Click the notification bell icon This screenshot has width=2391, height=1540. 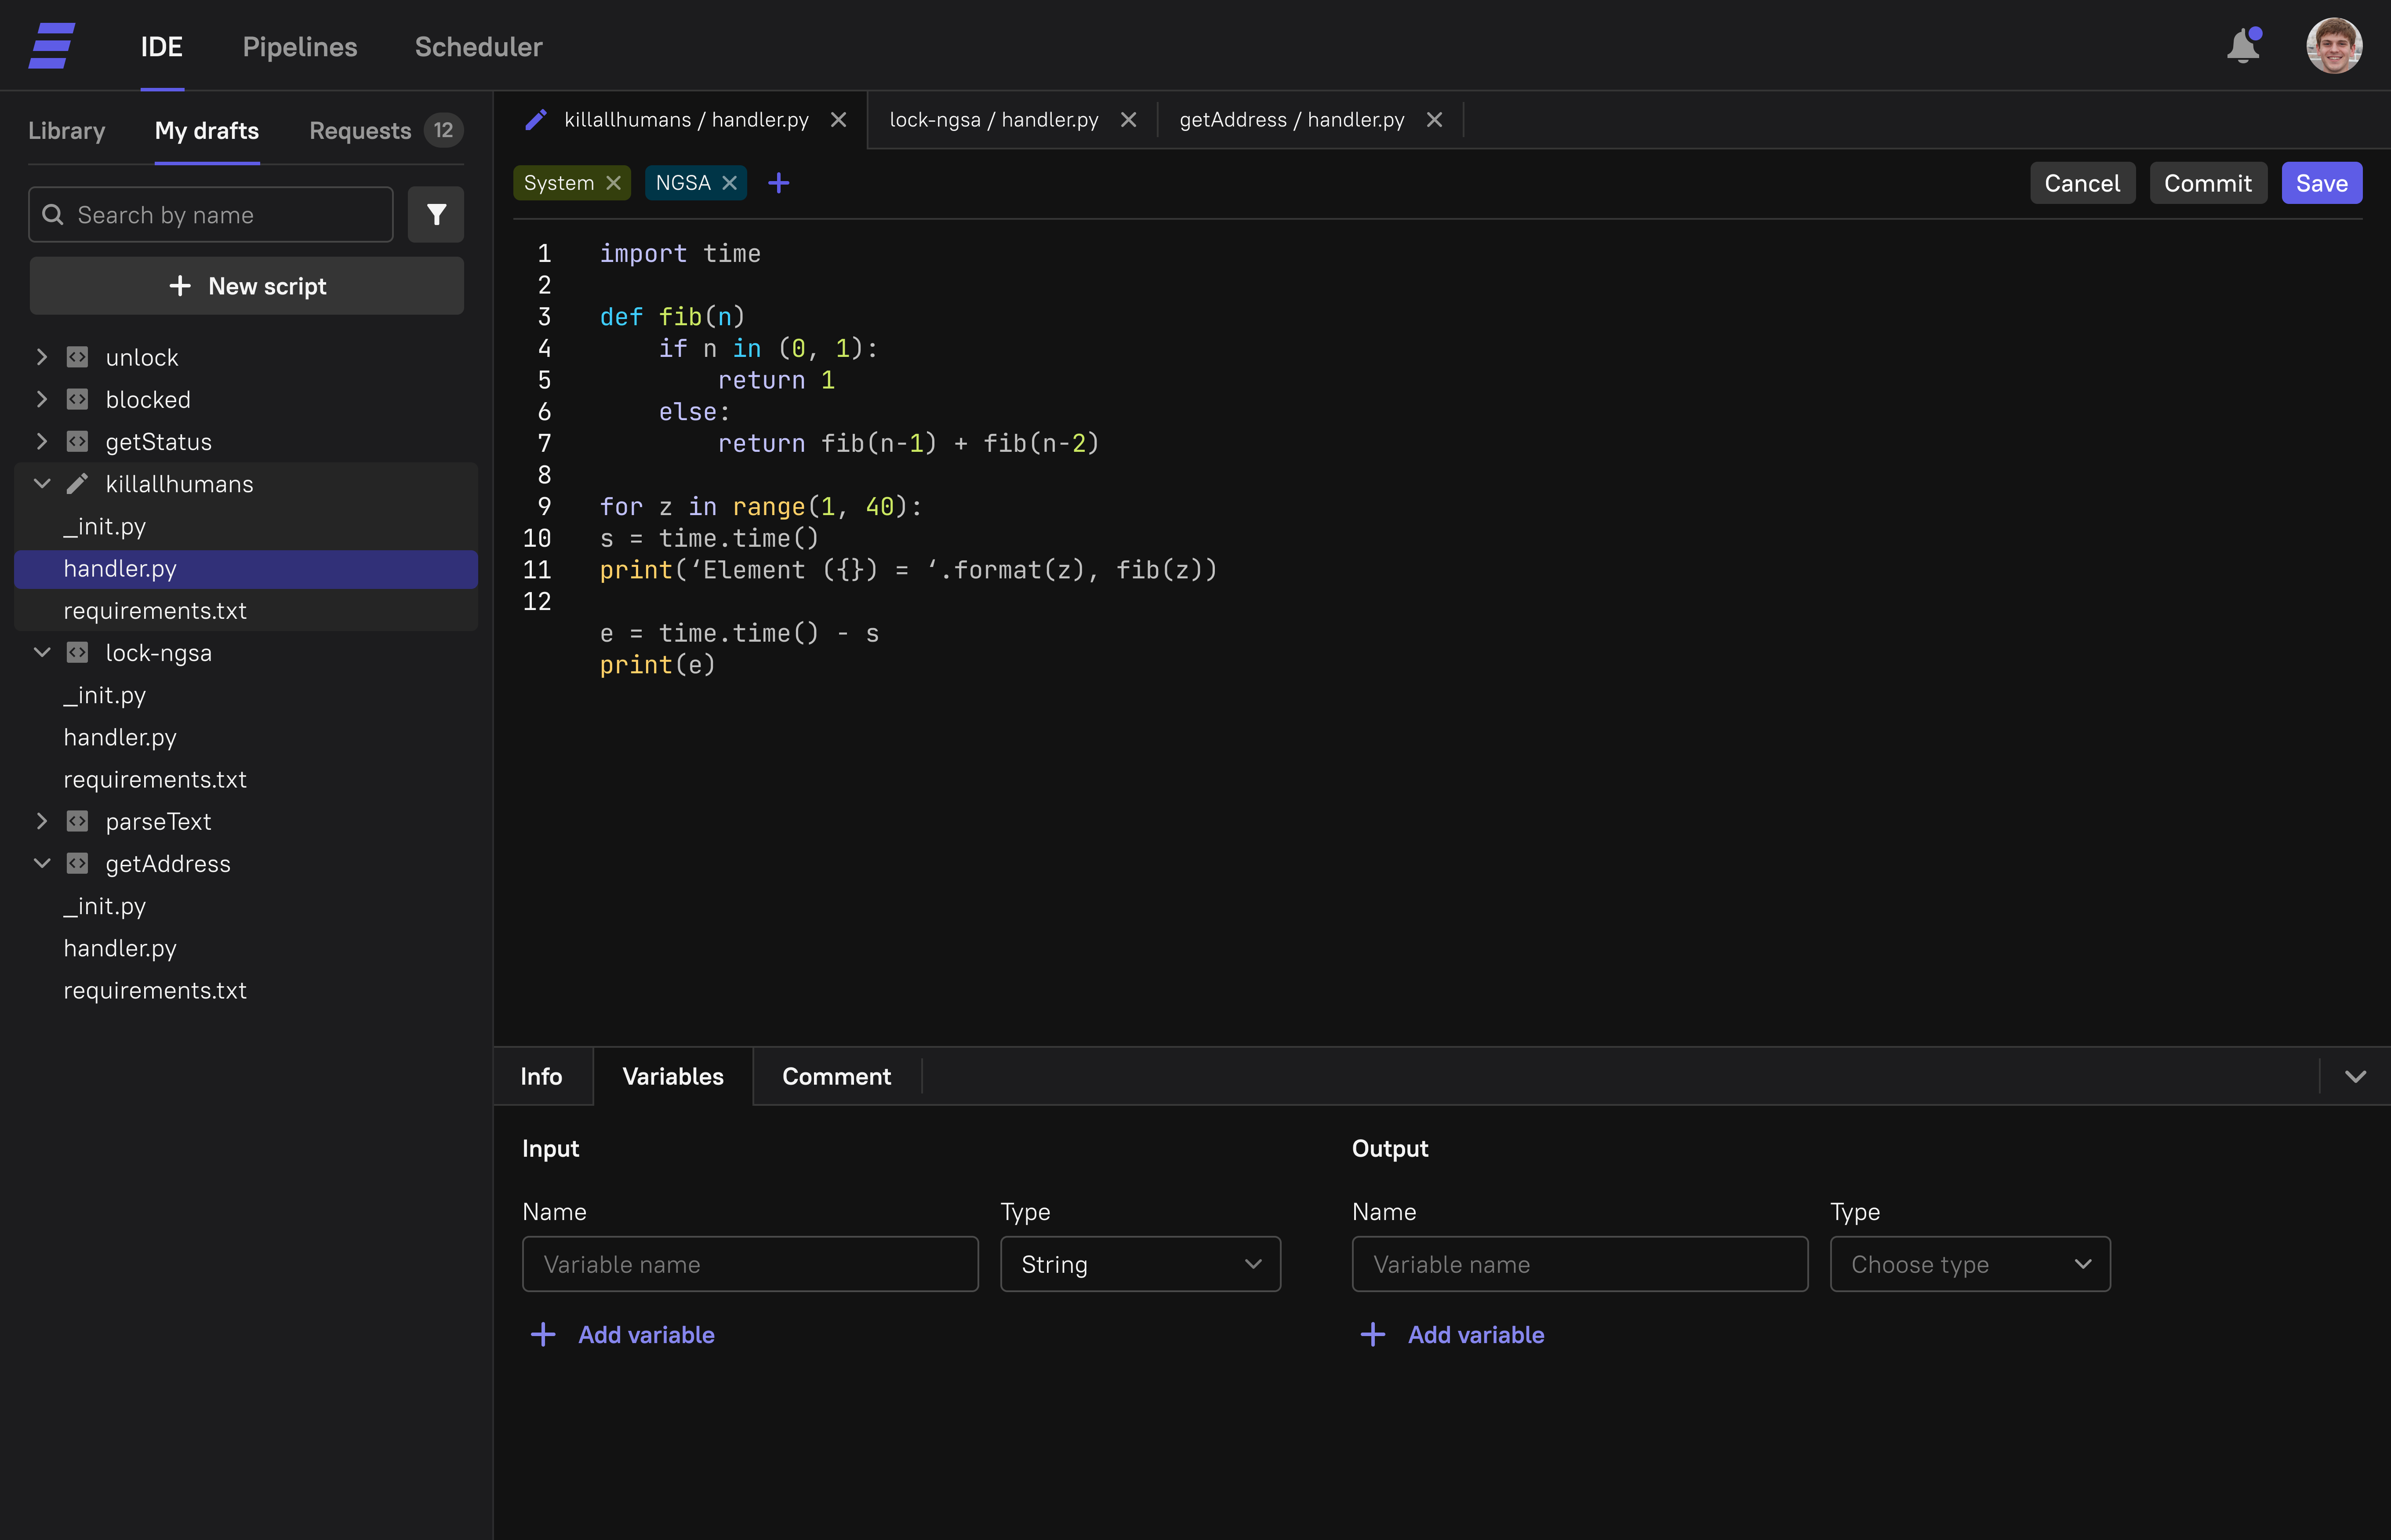[2243, 46]
